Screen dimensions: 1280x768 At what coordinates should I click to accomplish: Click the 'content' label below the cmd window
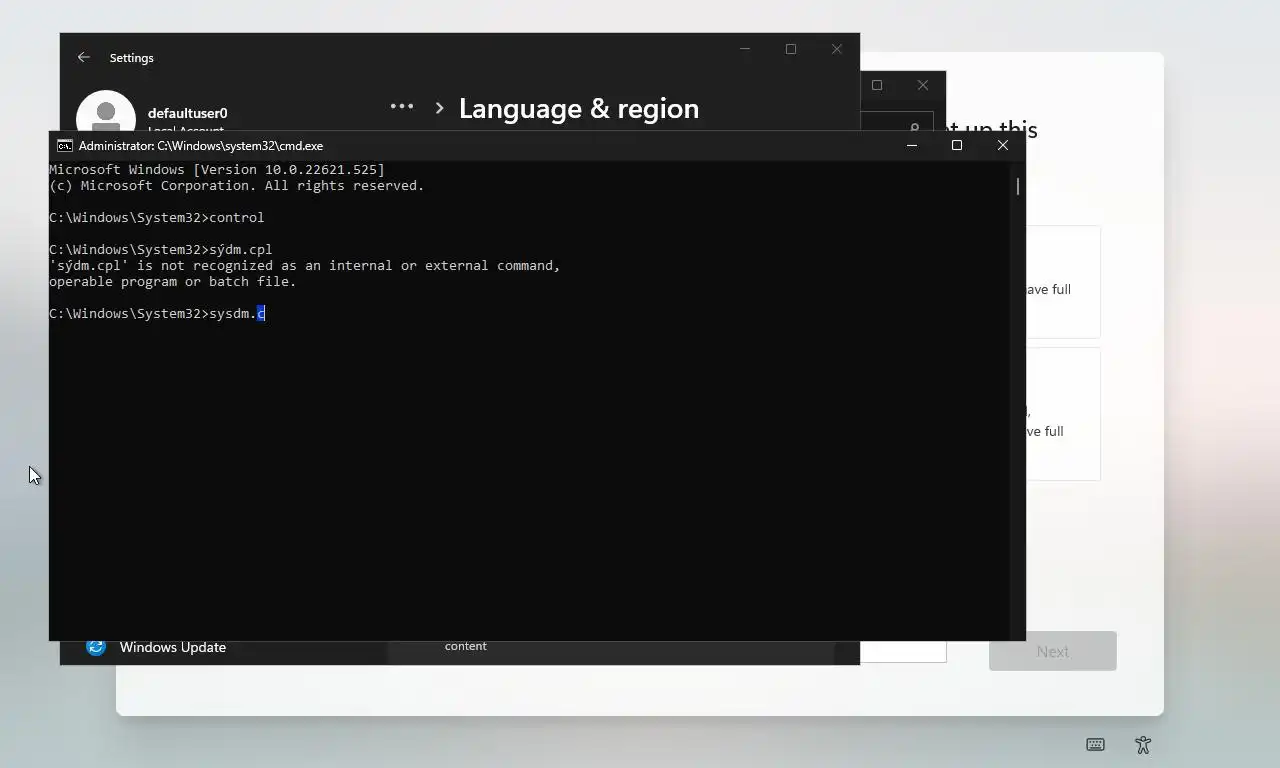pos(466,646)
